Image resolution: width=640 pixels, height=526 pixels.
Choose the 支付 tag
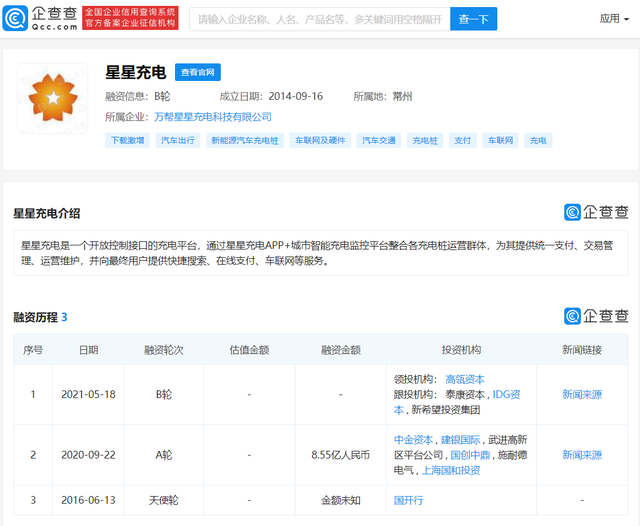462,141
